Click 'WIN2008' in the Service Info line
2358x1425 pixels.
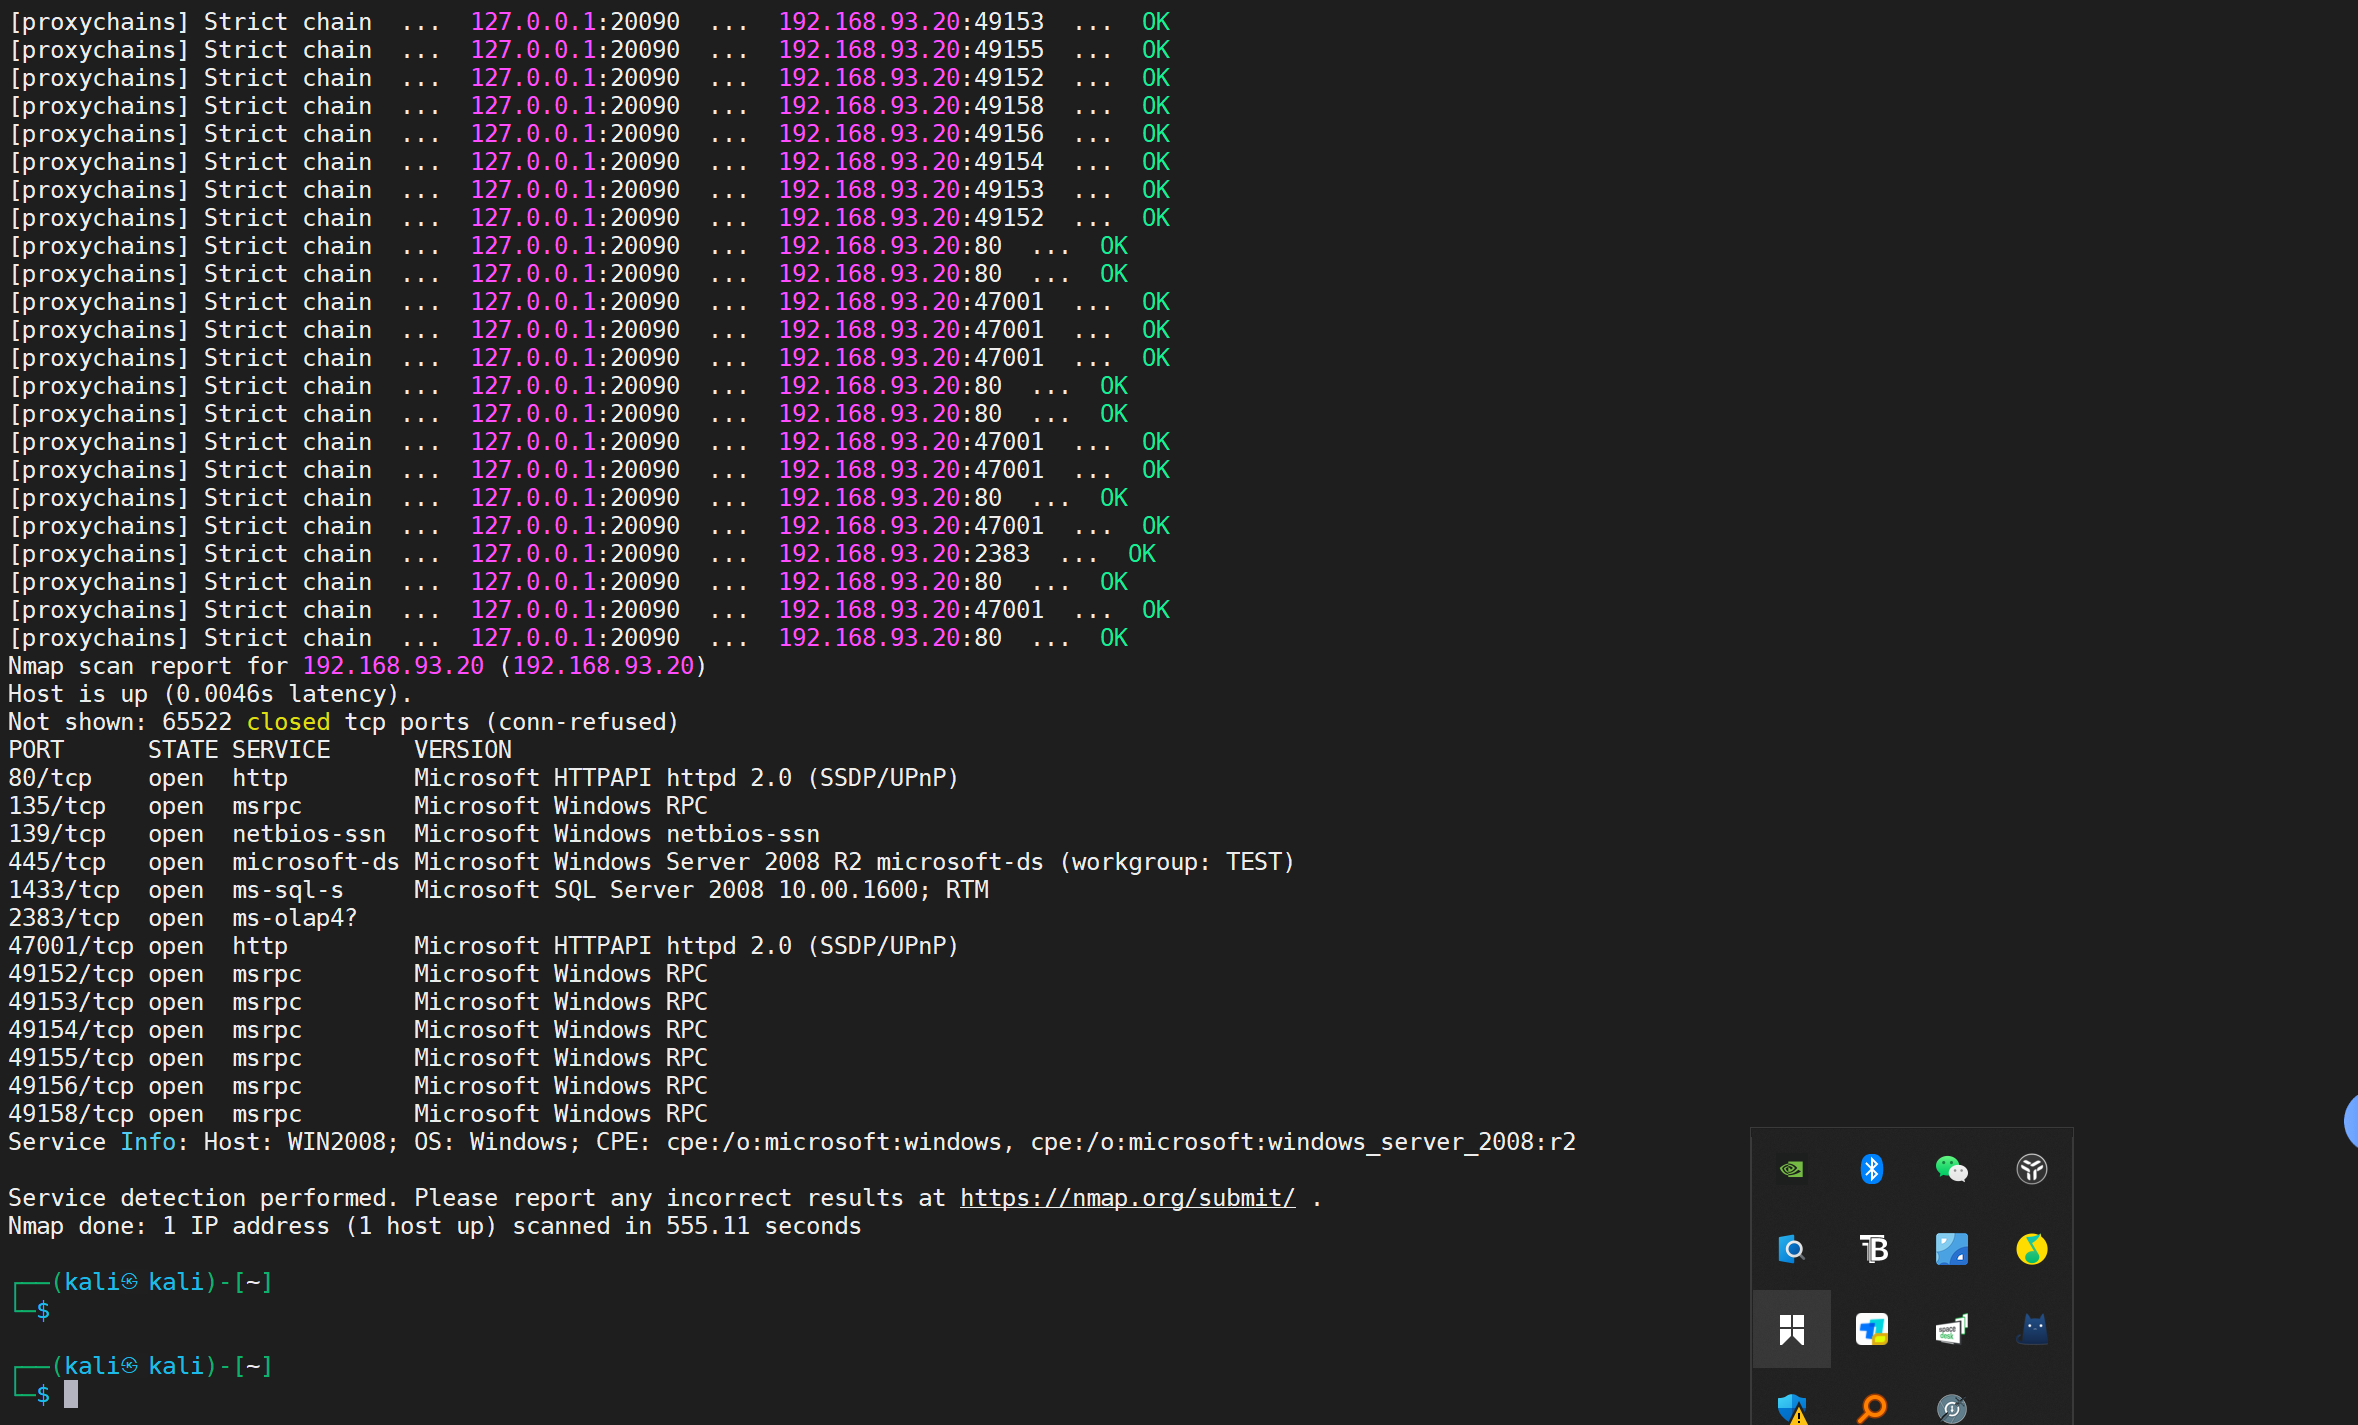click(336, 1142)
